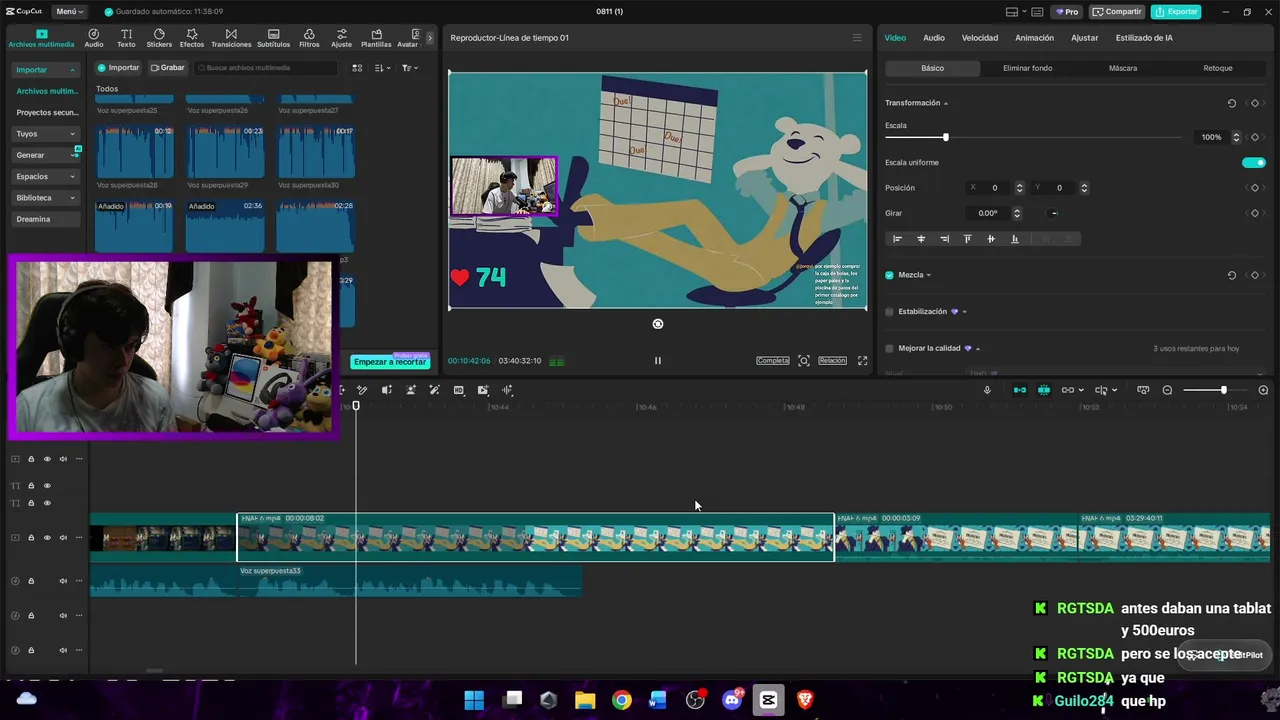Click the microphone voiceover record icon

pyautogui.click(x=987, y=390)
